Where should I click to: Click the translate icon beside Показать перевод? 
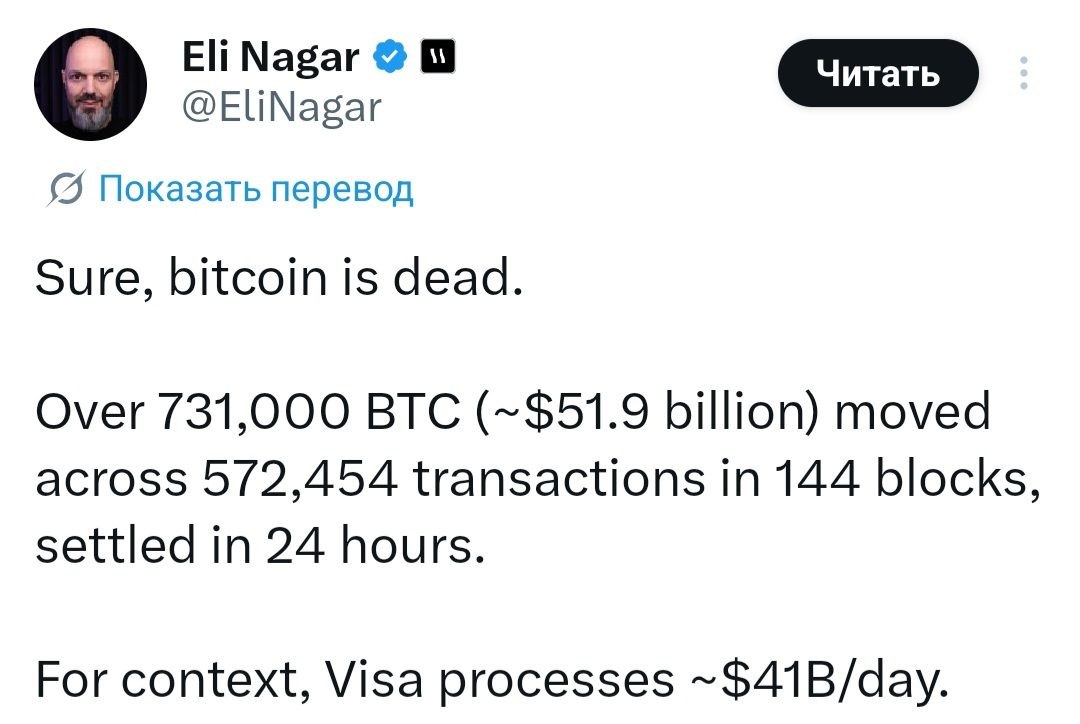coord(66,189)
